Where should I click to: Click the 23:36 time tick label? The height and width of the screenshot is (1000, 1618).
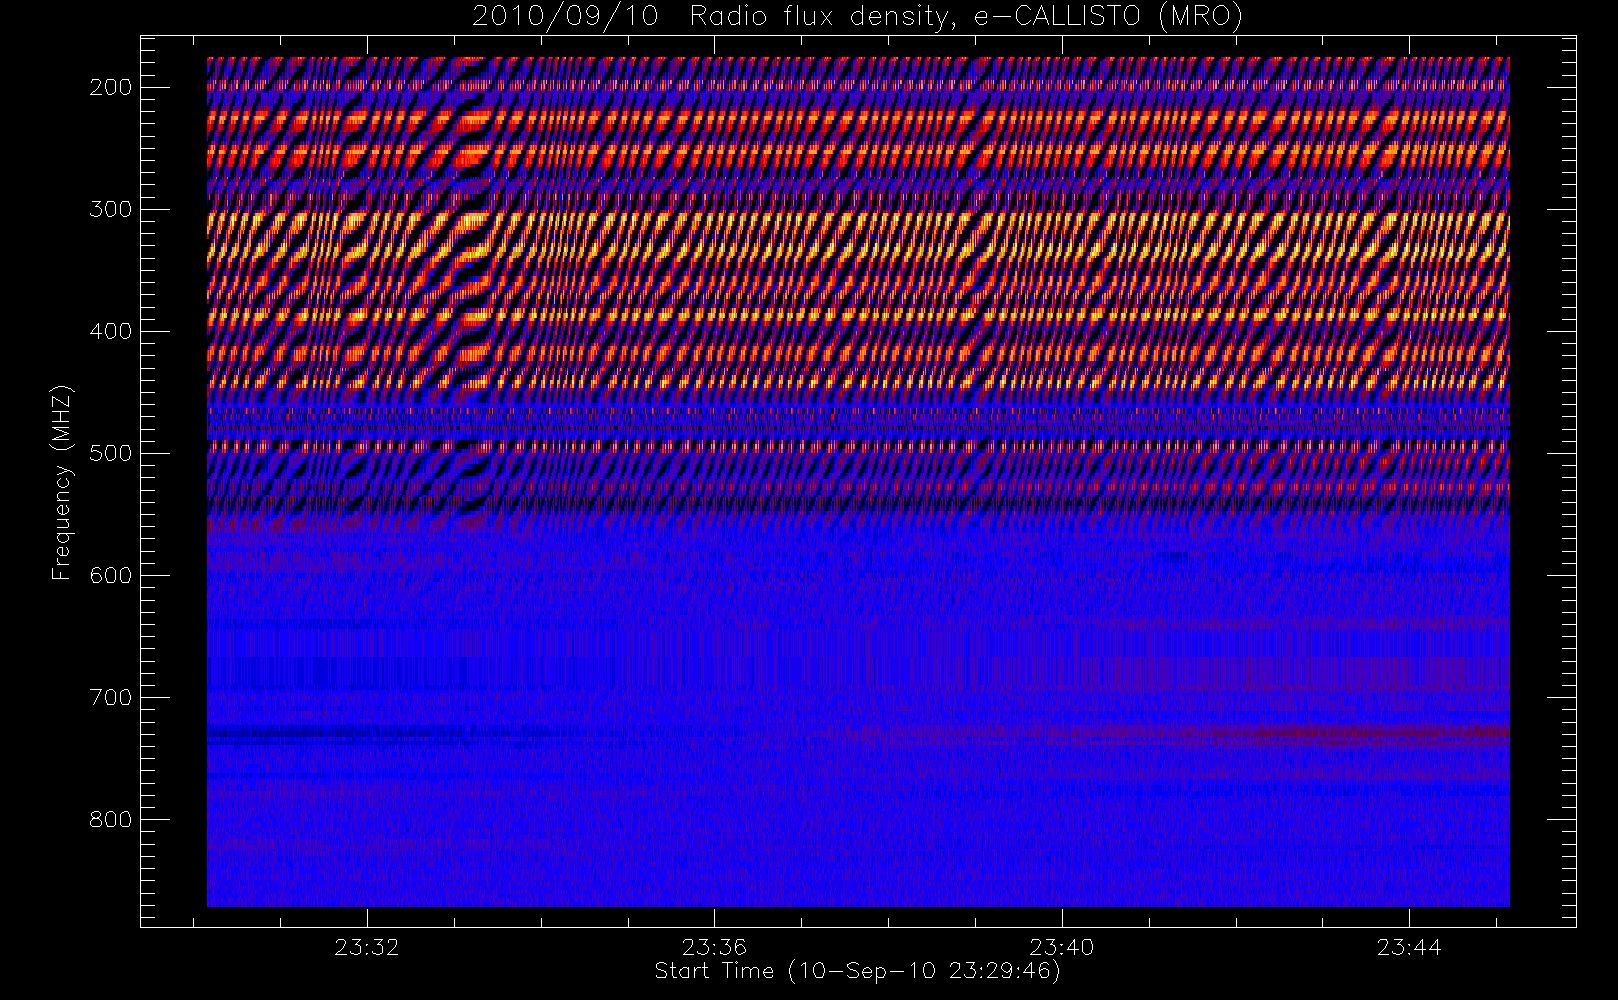click(714, 947)
